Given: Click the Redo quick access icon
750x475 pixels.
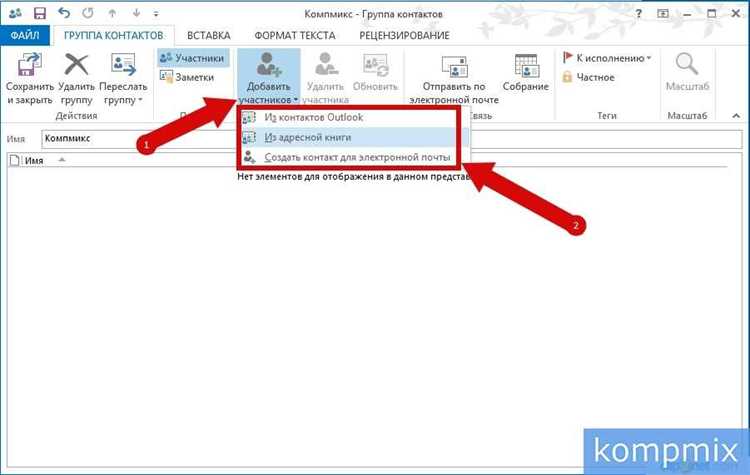Looking at the screenshot, I should click(88, 13).
